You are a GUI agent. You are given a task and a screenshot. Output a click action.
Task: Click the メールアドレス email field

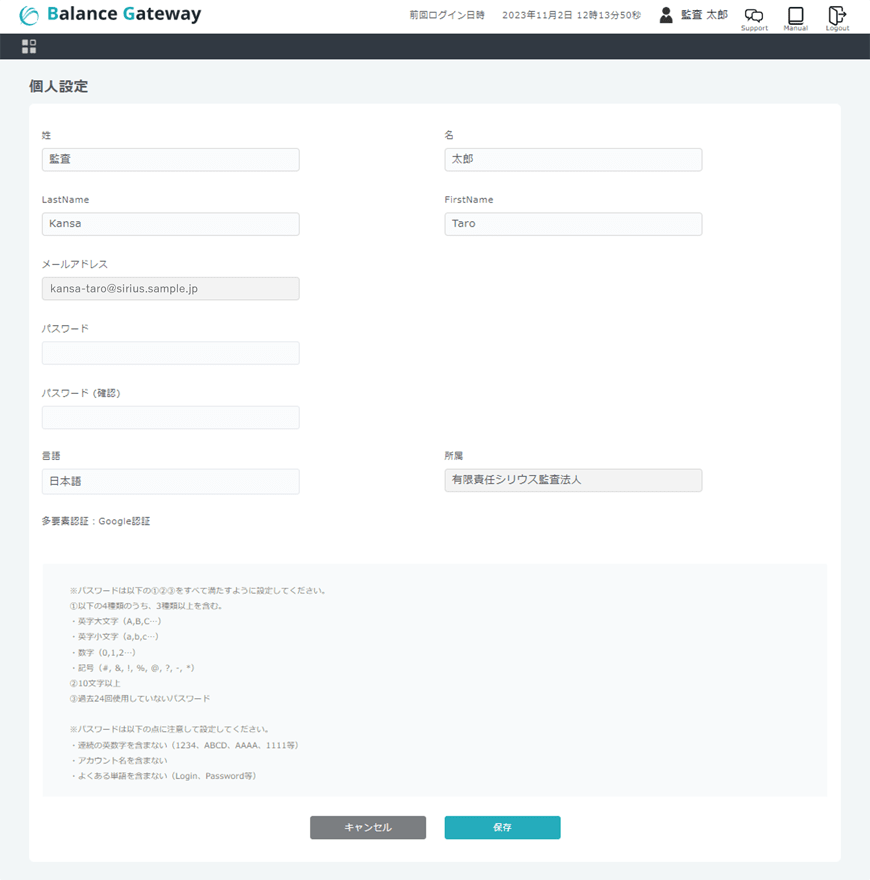[x=170, y=289]
